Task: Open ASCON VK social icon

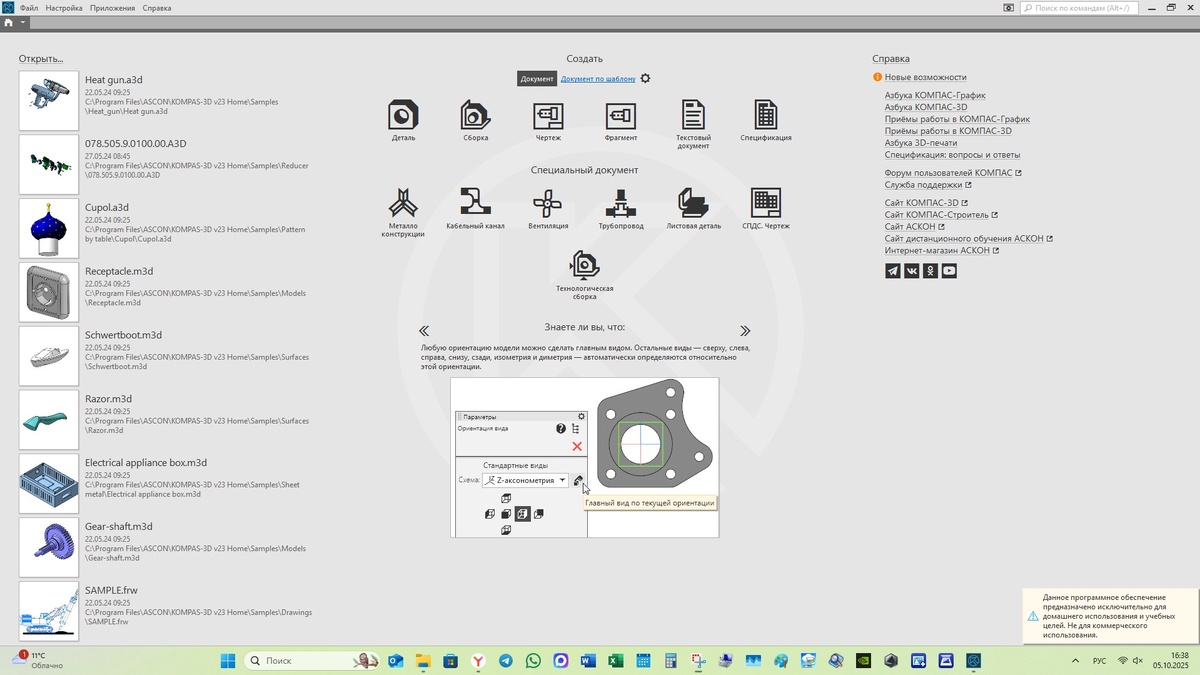Action: (912, 270)
